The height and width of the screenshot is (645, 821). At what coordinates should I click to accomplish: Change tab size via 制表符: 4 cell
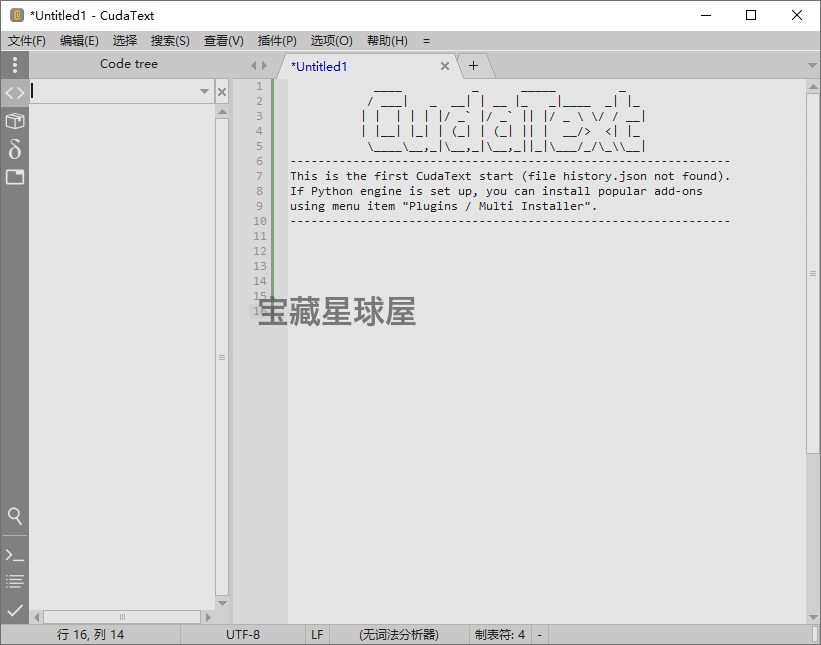pyautogui.click(x=500, y=635)
